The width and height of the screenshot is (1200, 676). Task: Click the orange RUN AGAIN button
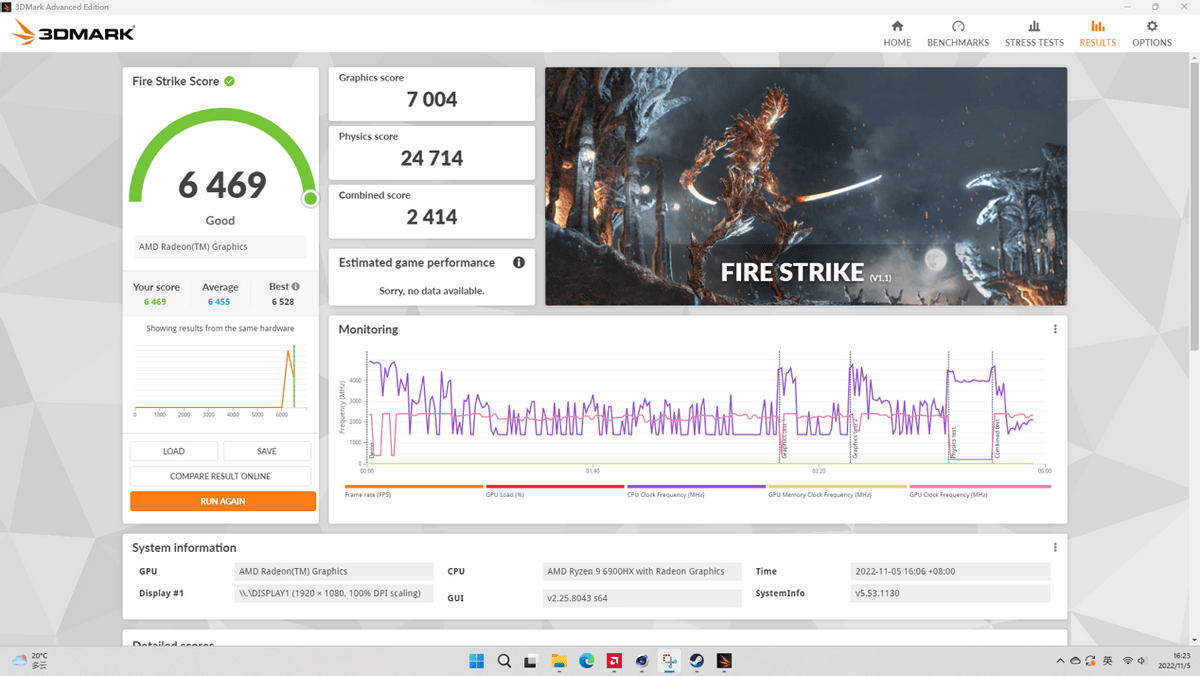[x=222, y=501]
